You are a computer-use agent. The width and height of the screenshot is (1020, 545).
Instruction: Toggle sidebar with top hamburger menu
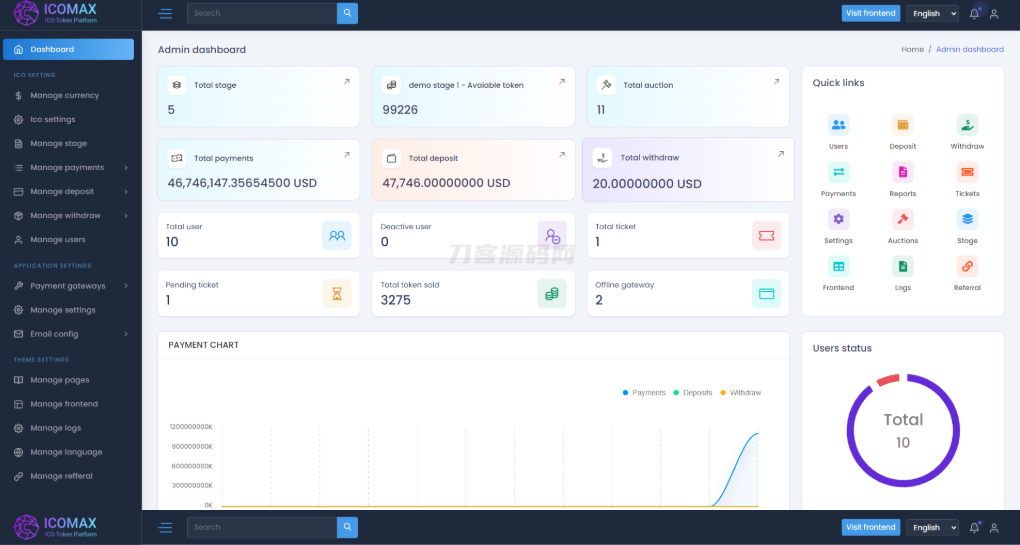(165, 13)
